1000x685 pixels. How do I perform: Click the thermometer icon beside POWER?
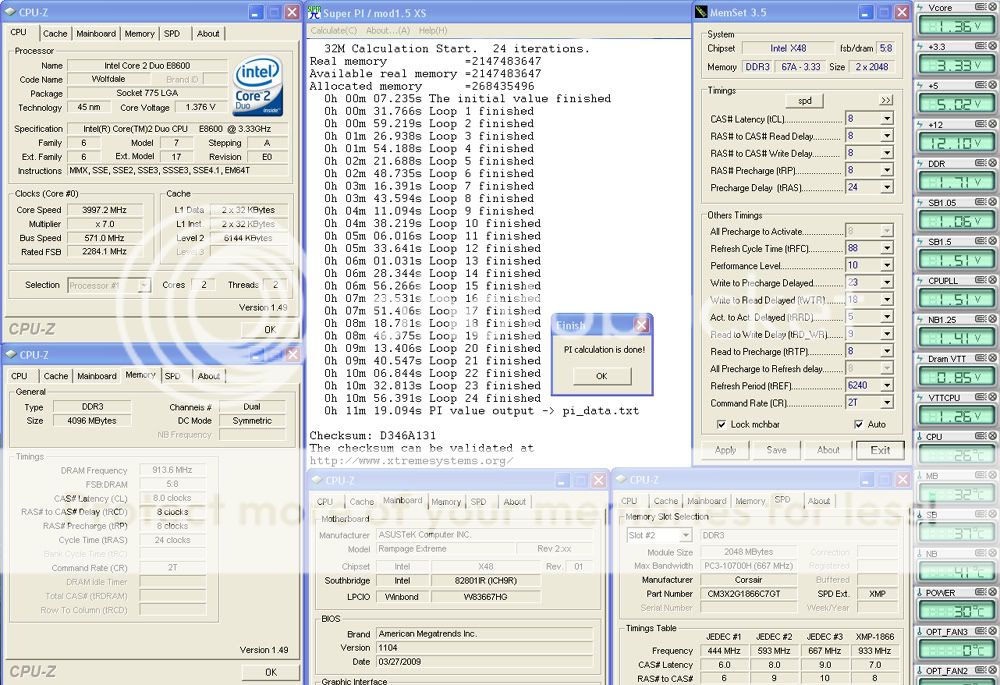point(920,593)
